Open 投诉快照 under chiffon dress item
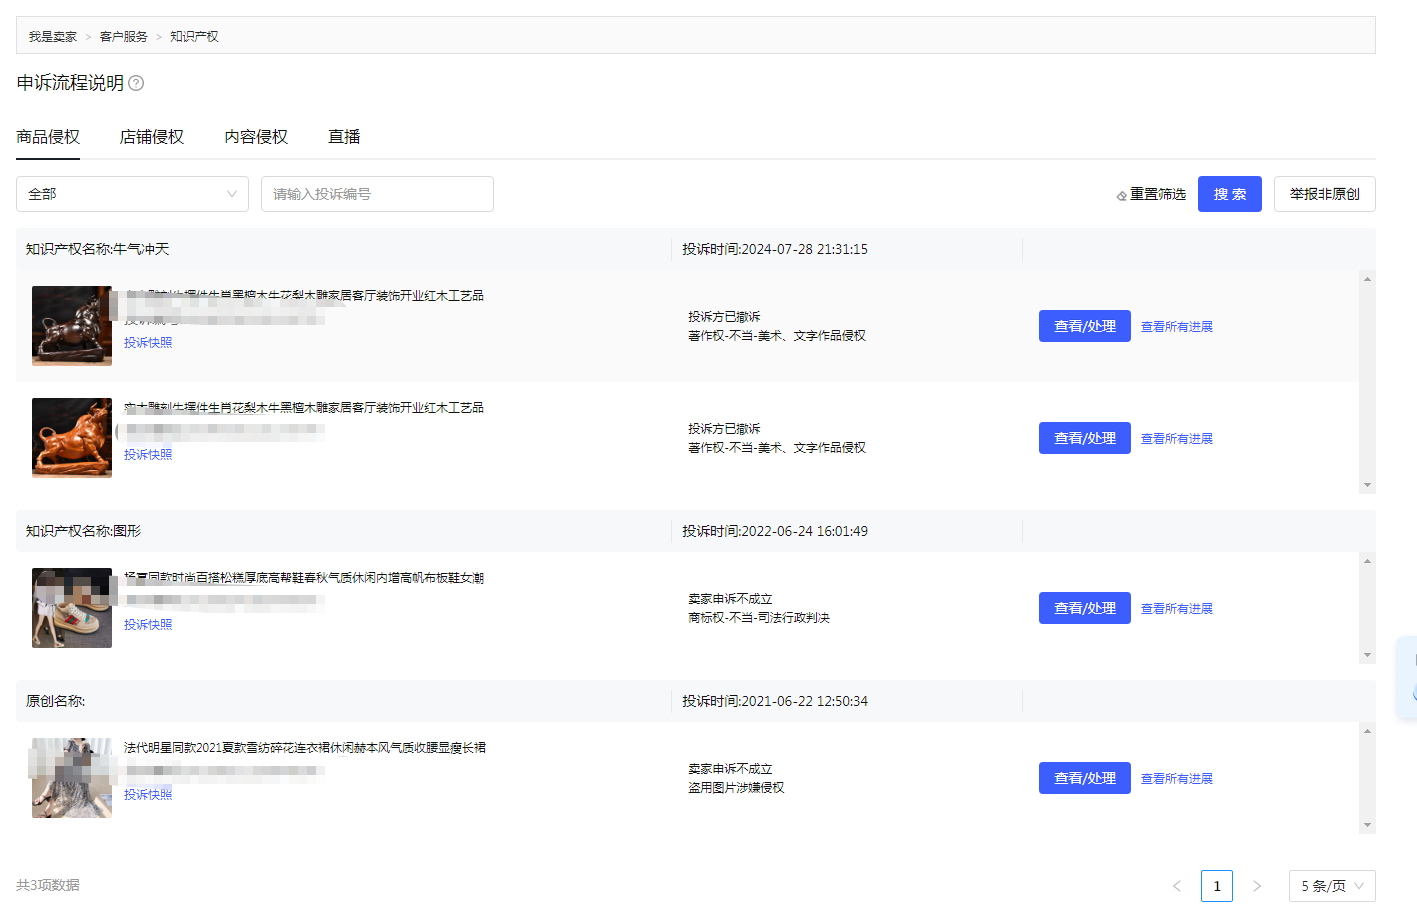The height and width of the screenshot is (924, 1417). tap(148, 795)
